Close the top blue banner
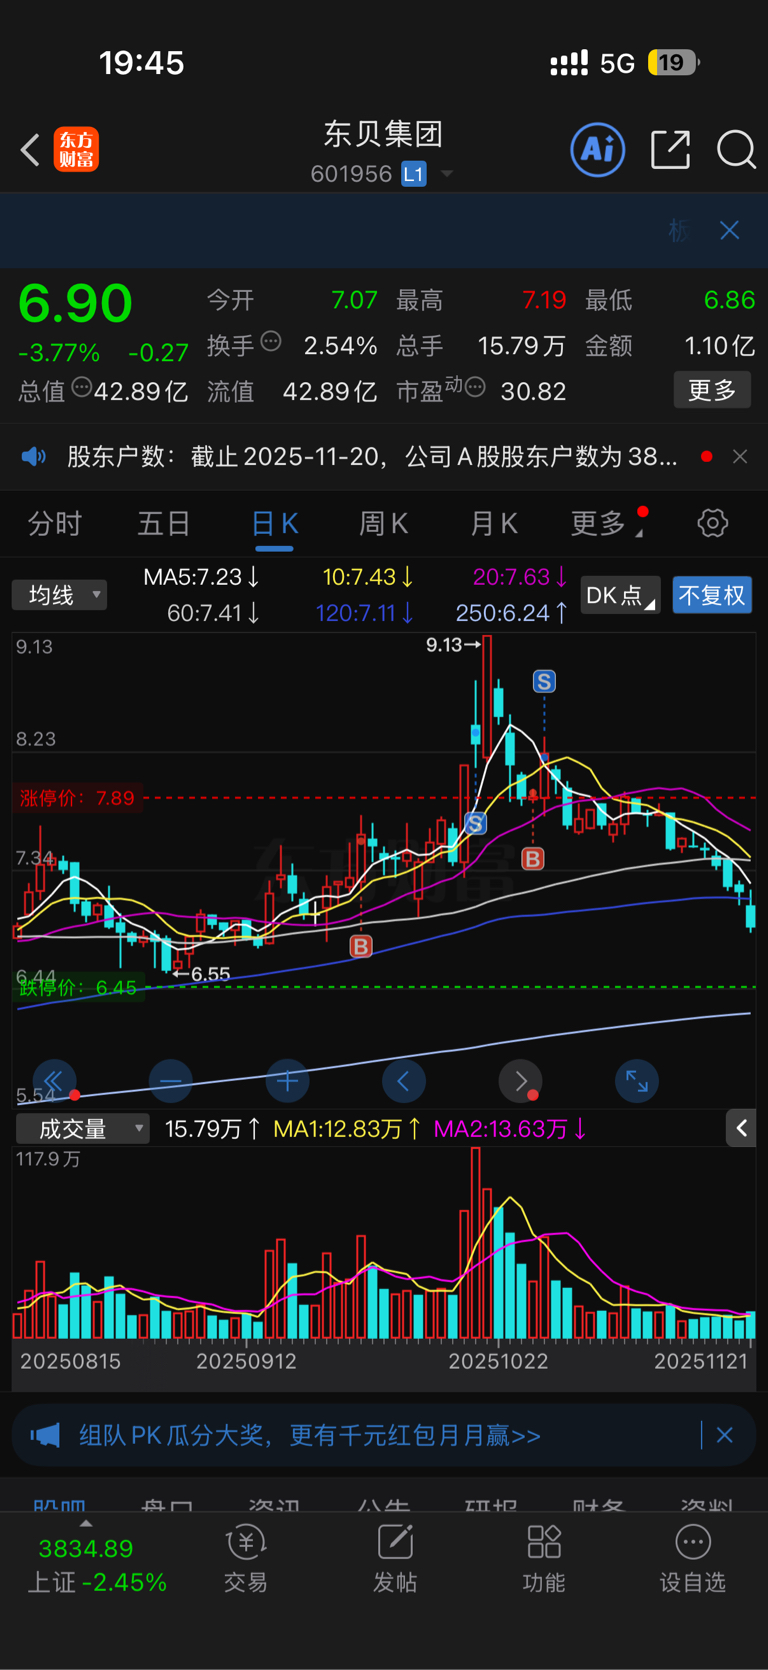 click(730, 230)
